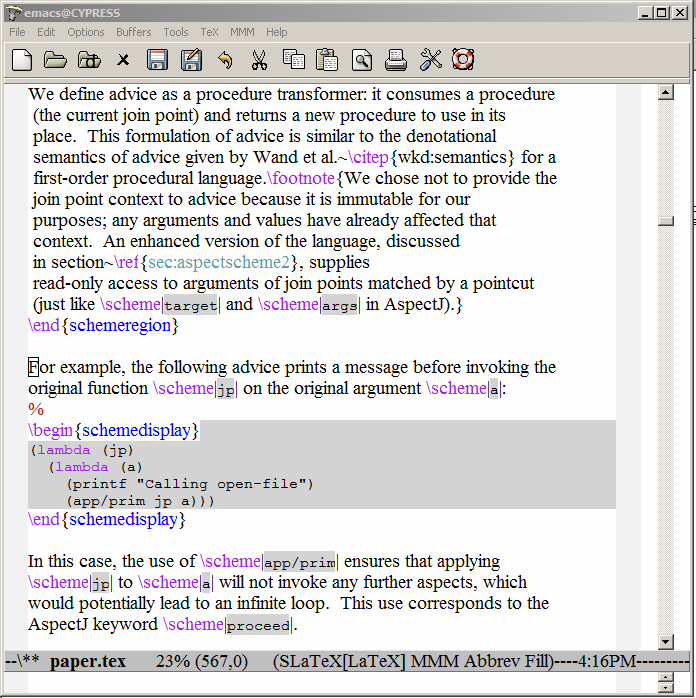
Task: Open the Options menu
Action: [86, 32]
